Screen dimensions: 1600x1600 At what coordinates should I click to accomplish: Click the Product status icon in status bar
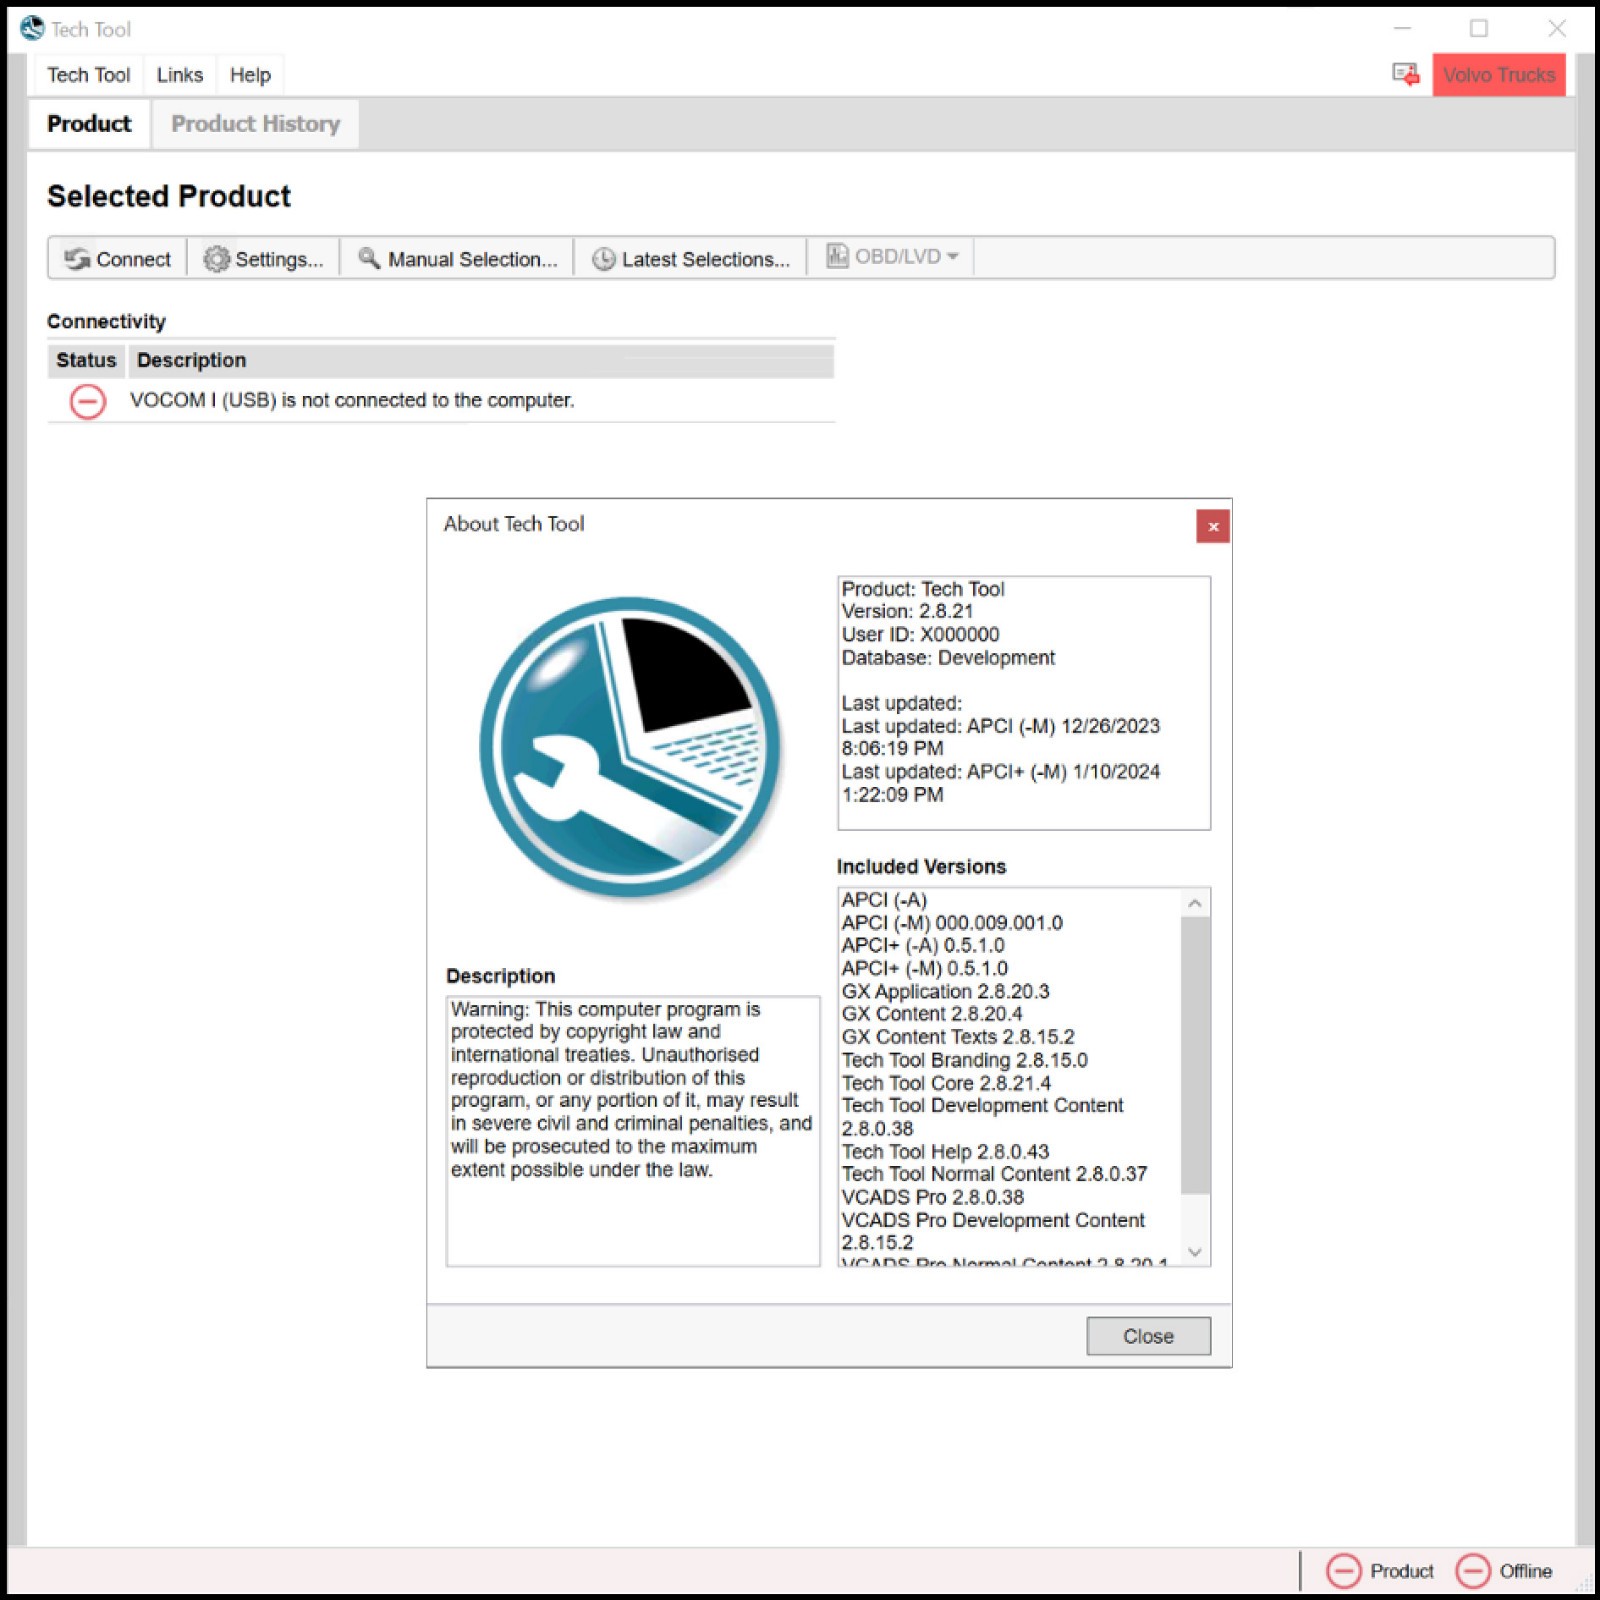pos(1344,1571)
